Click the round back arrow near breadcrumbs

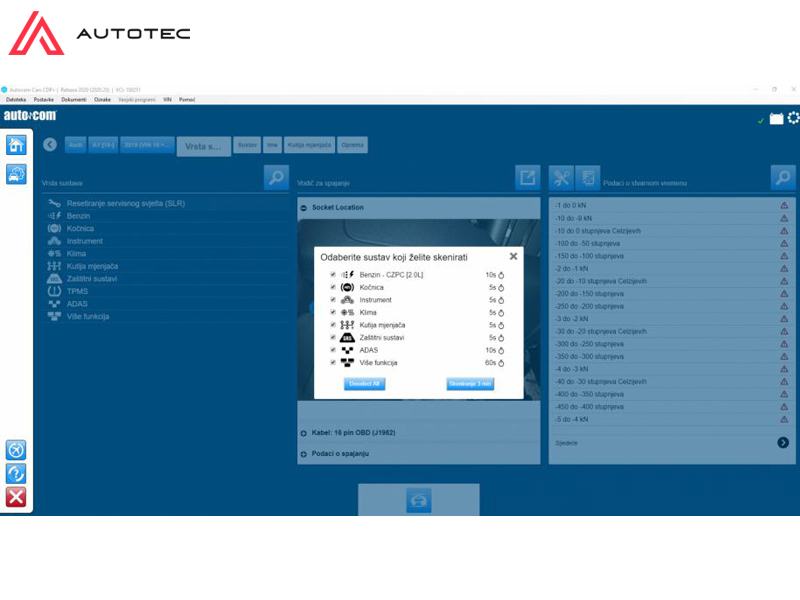click(49, 145)
